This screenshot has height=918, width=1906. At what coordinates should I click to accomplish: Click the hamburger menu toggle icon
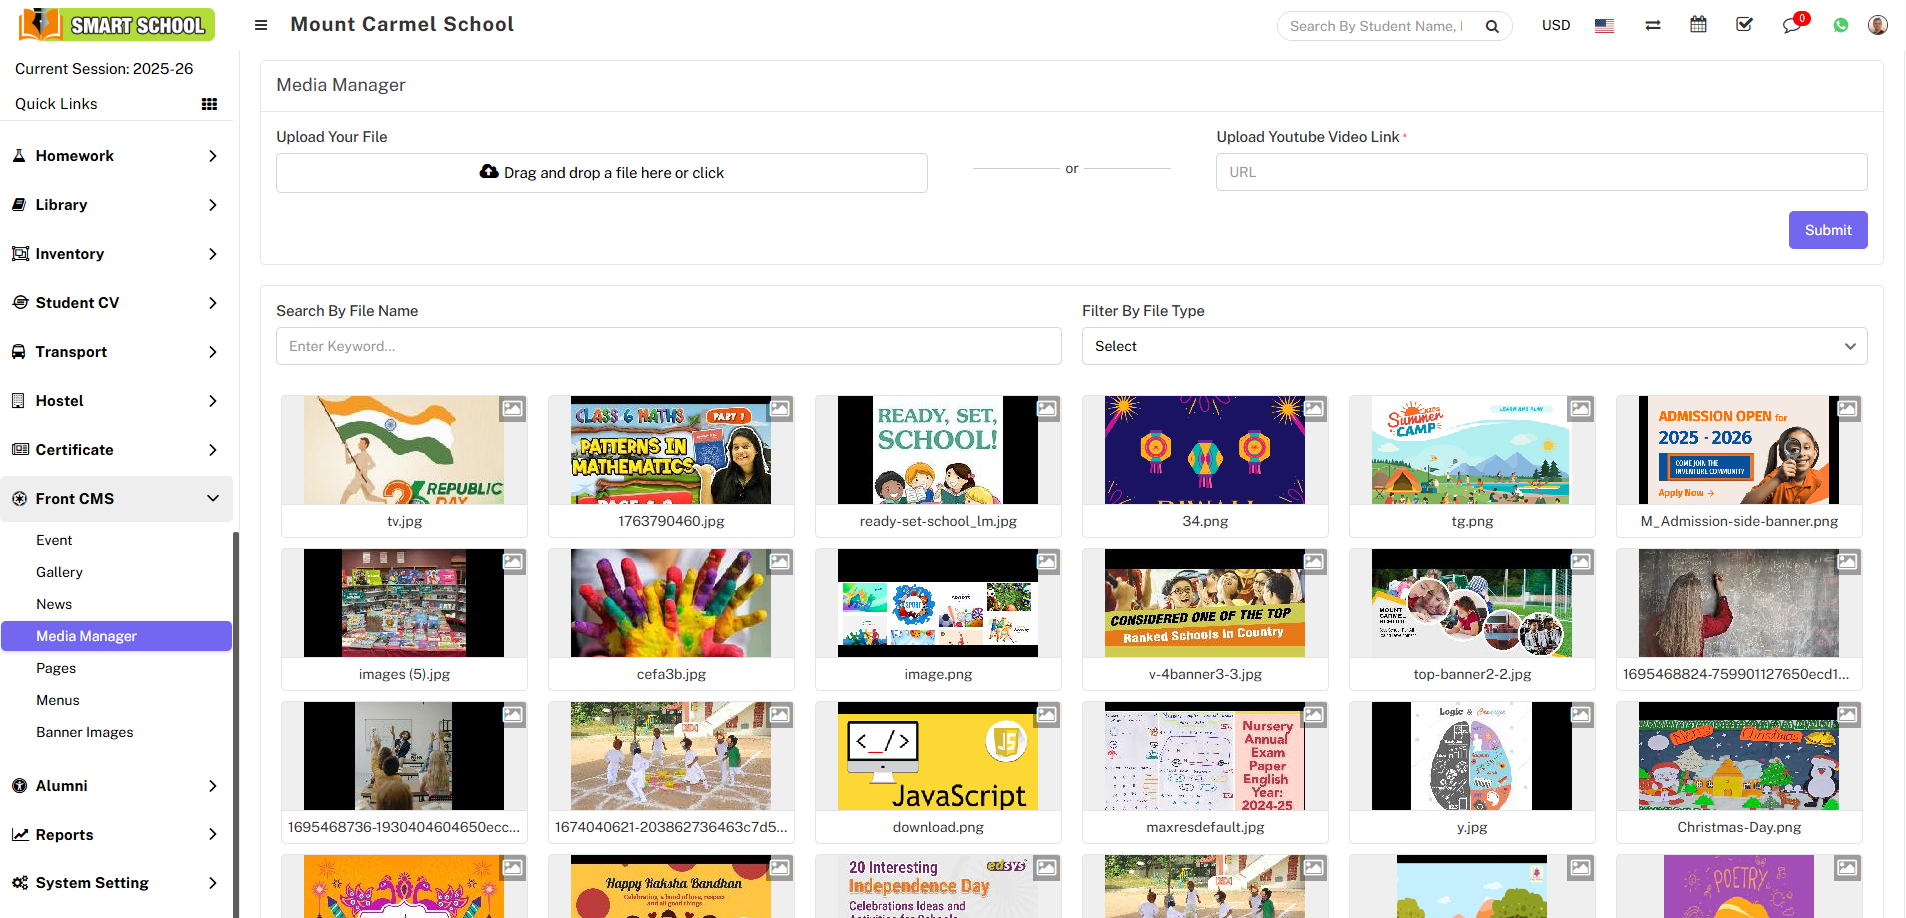click(x=261, y=25)
